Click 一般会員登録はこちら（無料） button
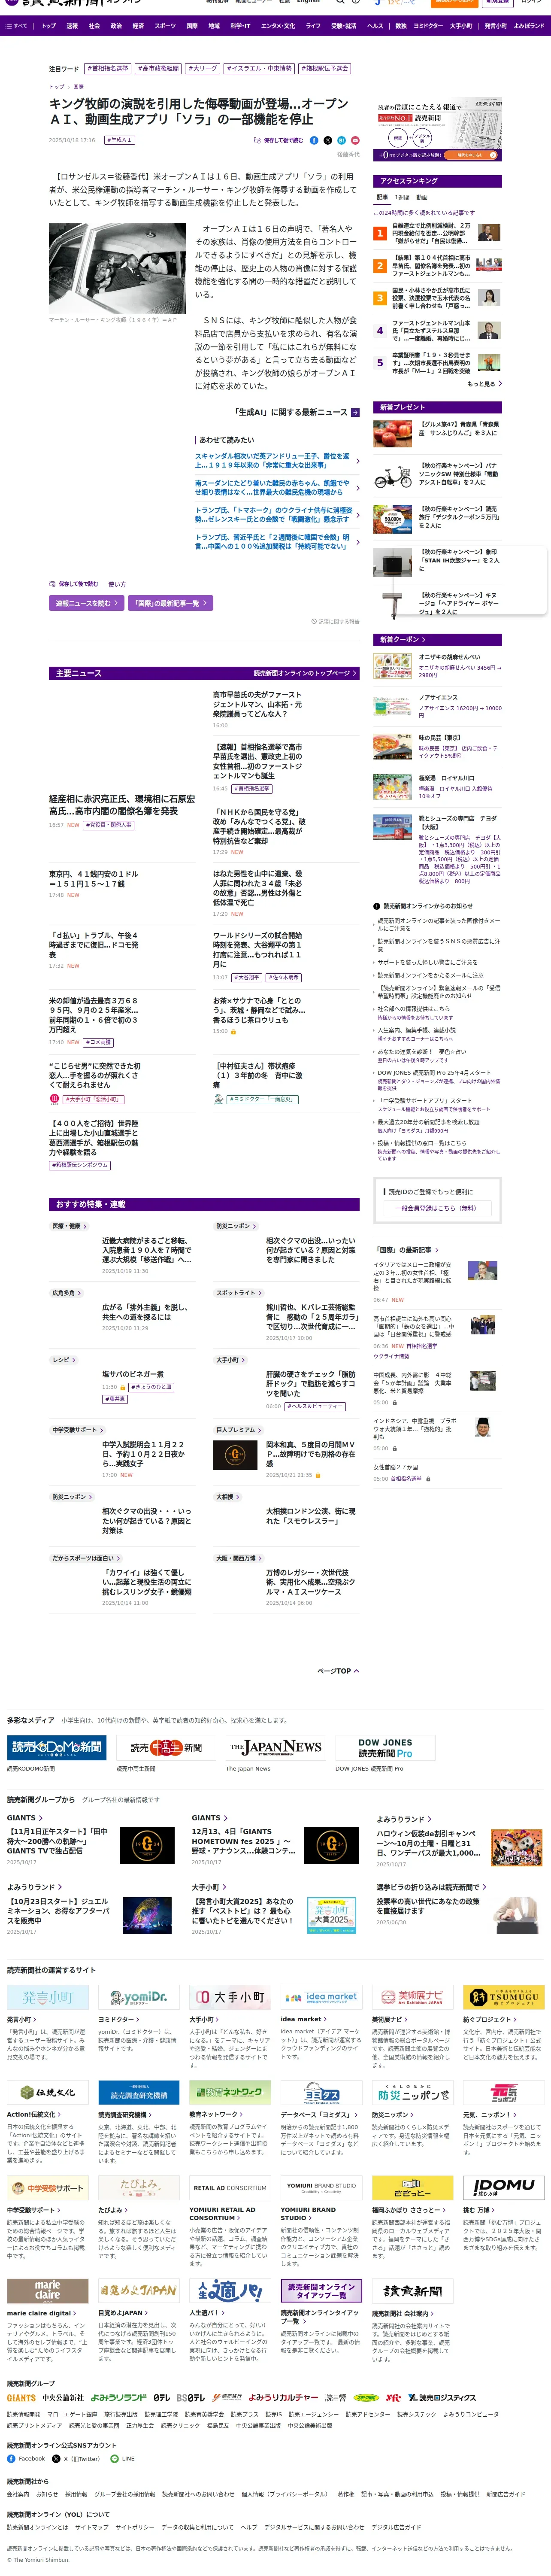The width and height of the screenshot is (551, 2576). pos(437,1208)
